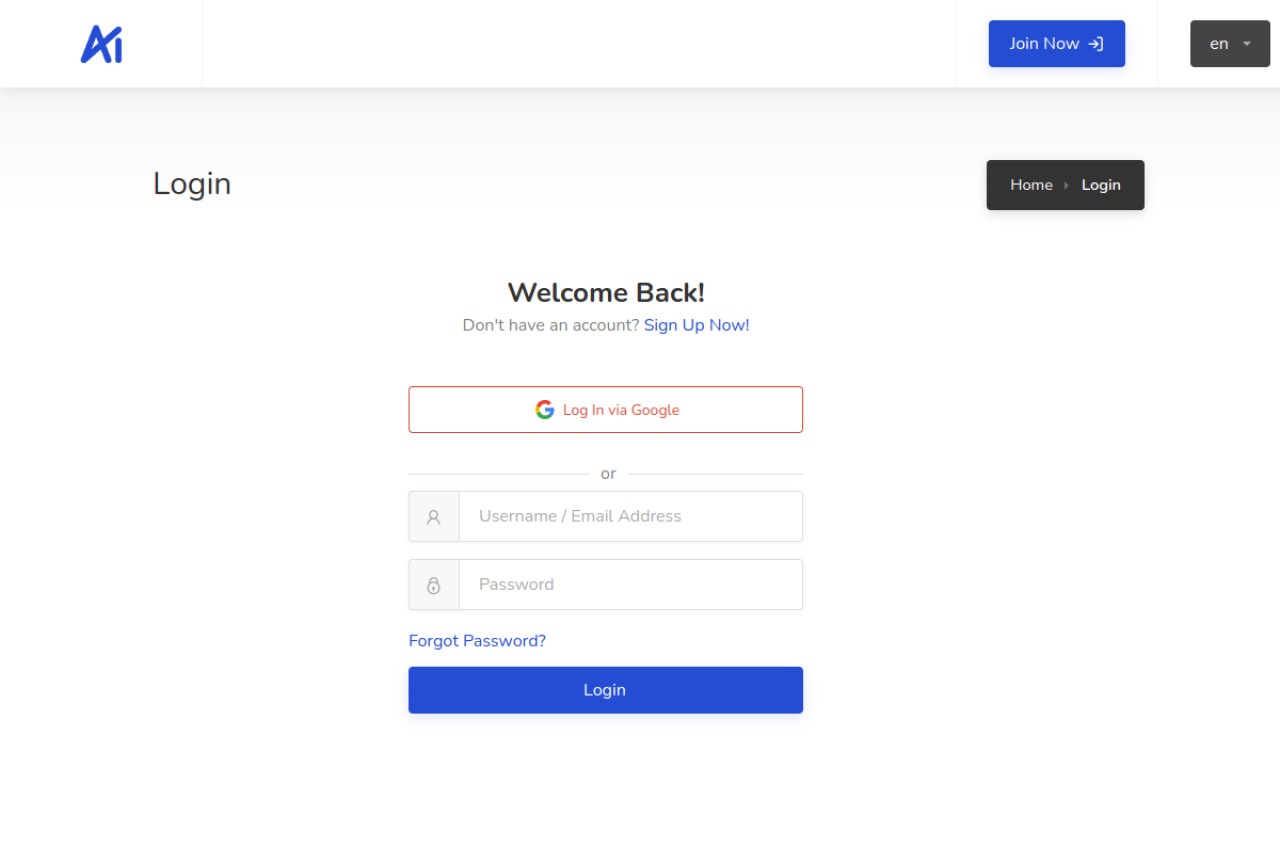This screenshot has width=1280, height=853.
Task: Submit with the blue Login button
Action: pyautogui.click(x=605, y=690)
